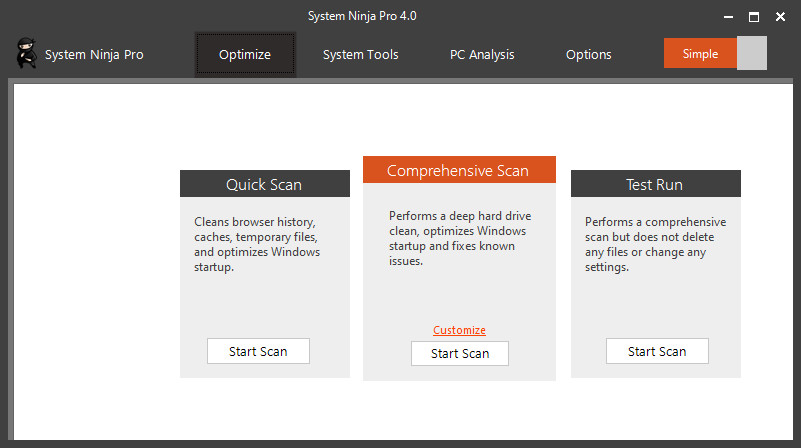The image size is (801, 448).
Task: Click the System Ninja Pro title text
Action: [x=94, y=54]
